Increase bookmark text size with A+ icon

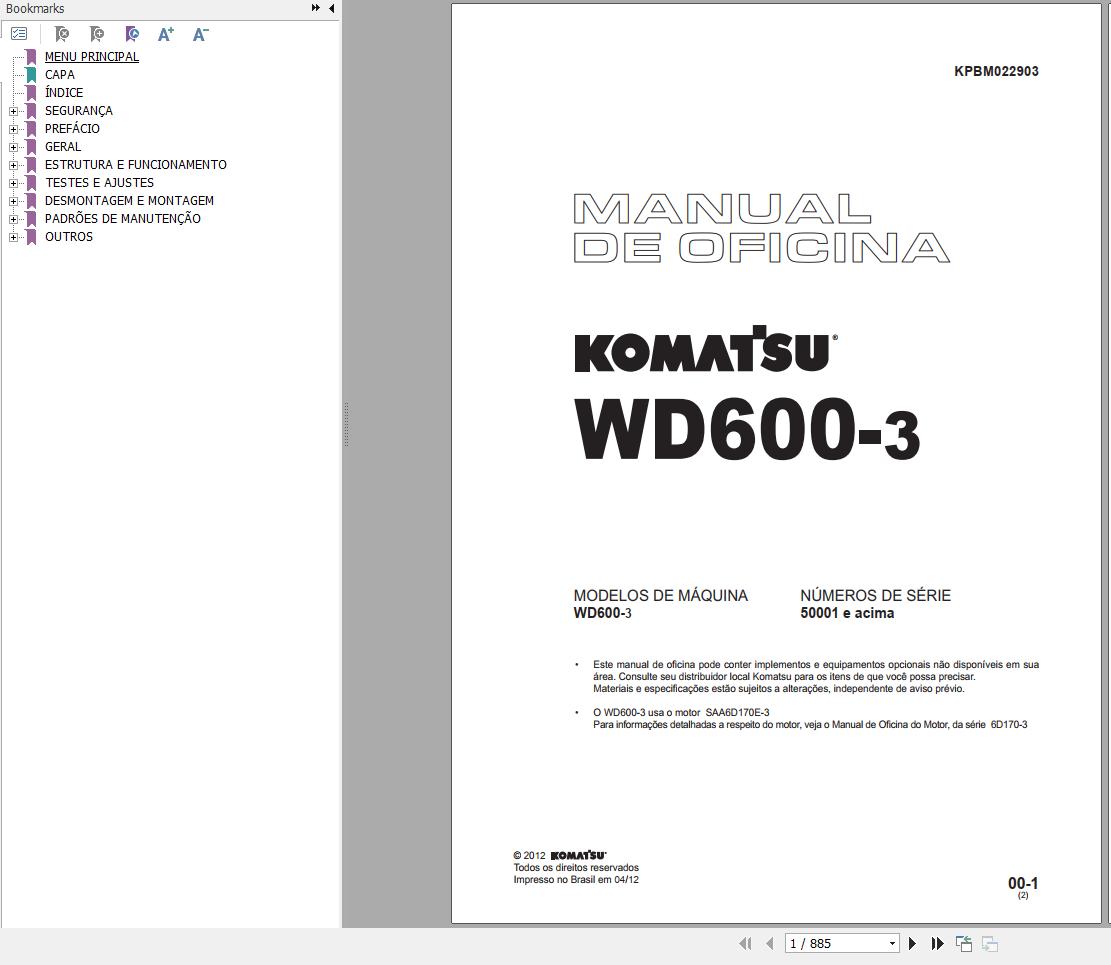[166, 33]
